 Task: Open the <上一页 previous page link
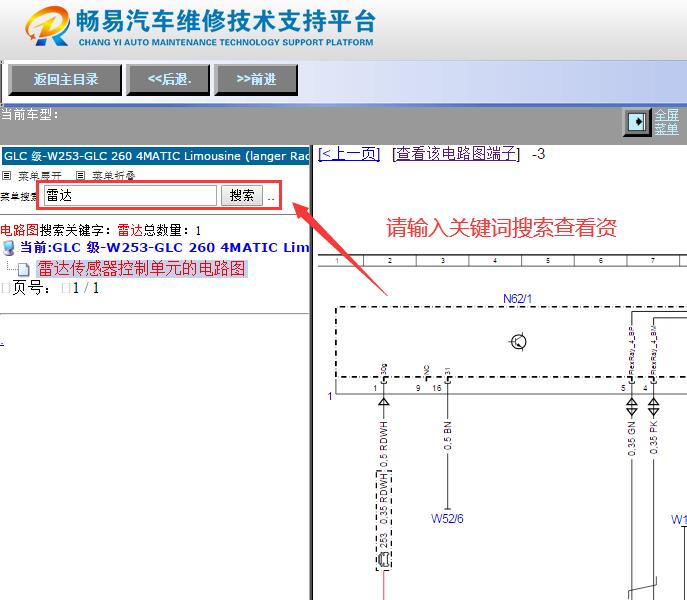[349, 154]
